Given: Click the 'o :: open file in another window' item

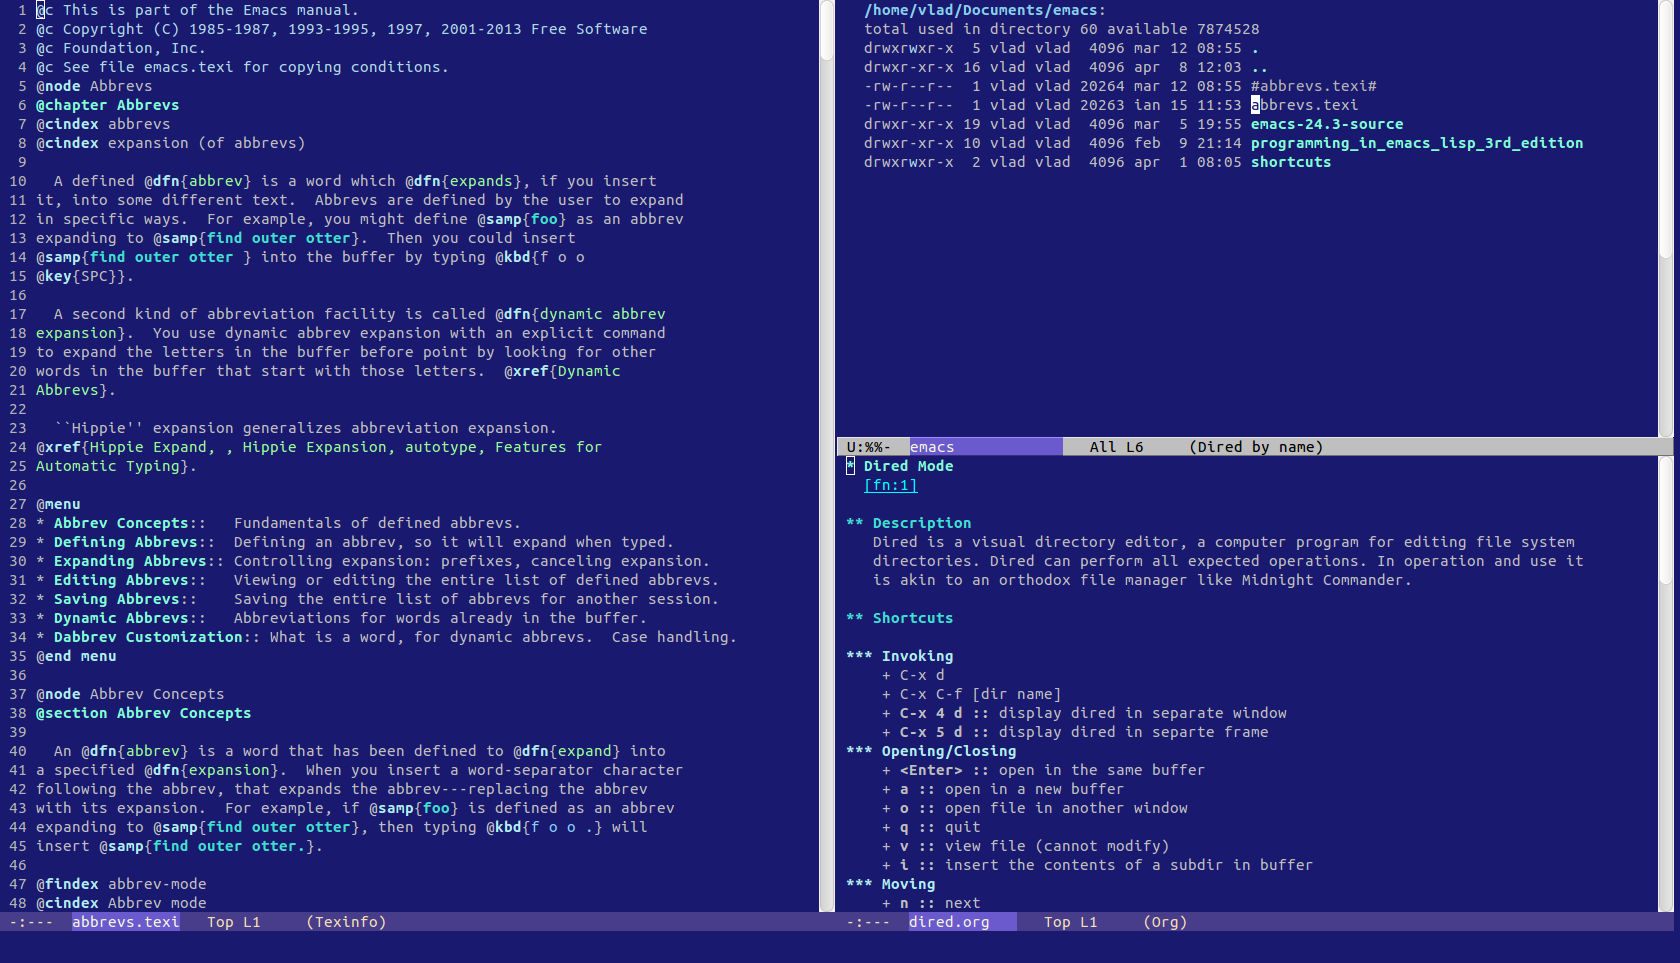Looking at the screenshot, I should pyautogui.click(x=1035, y=808).
